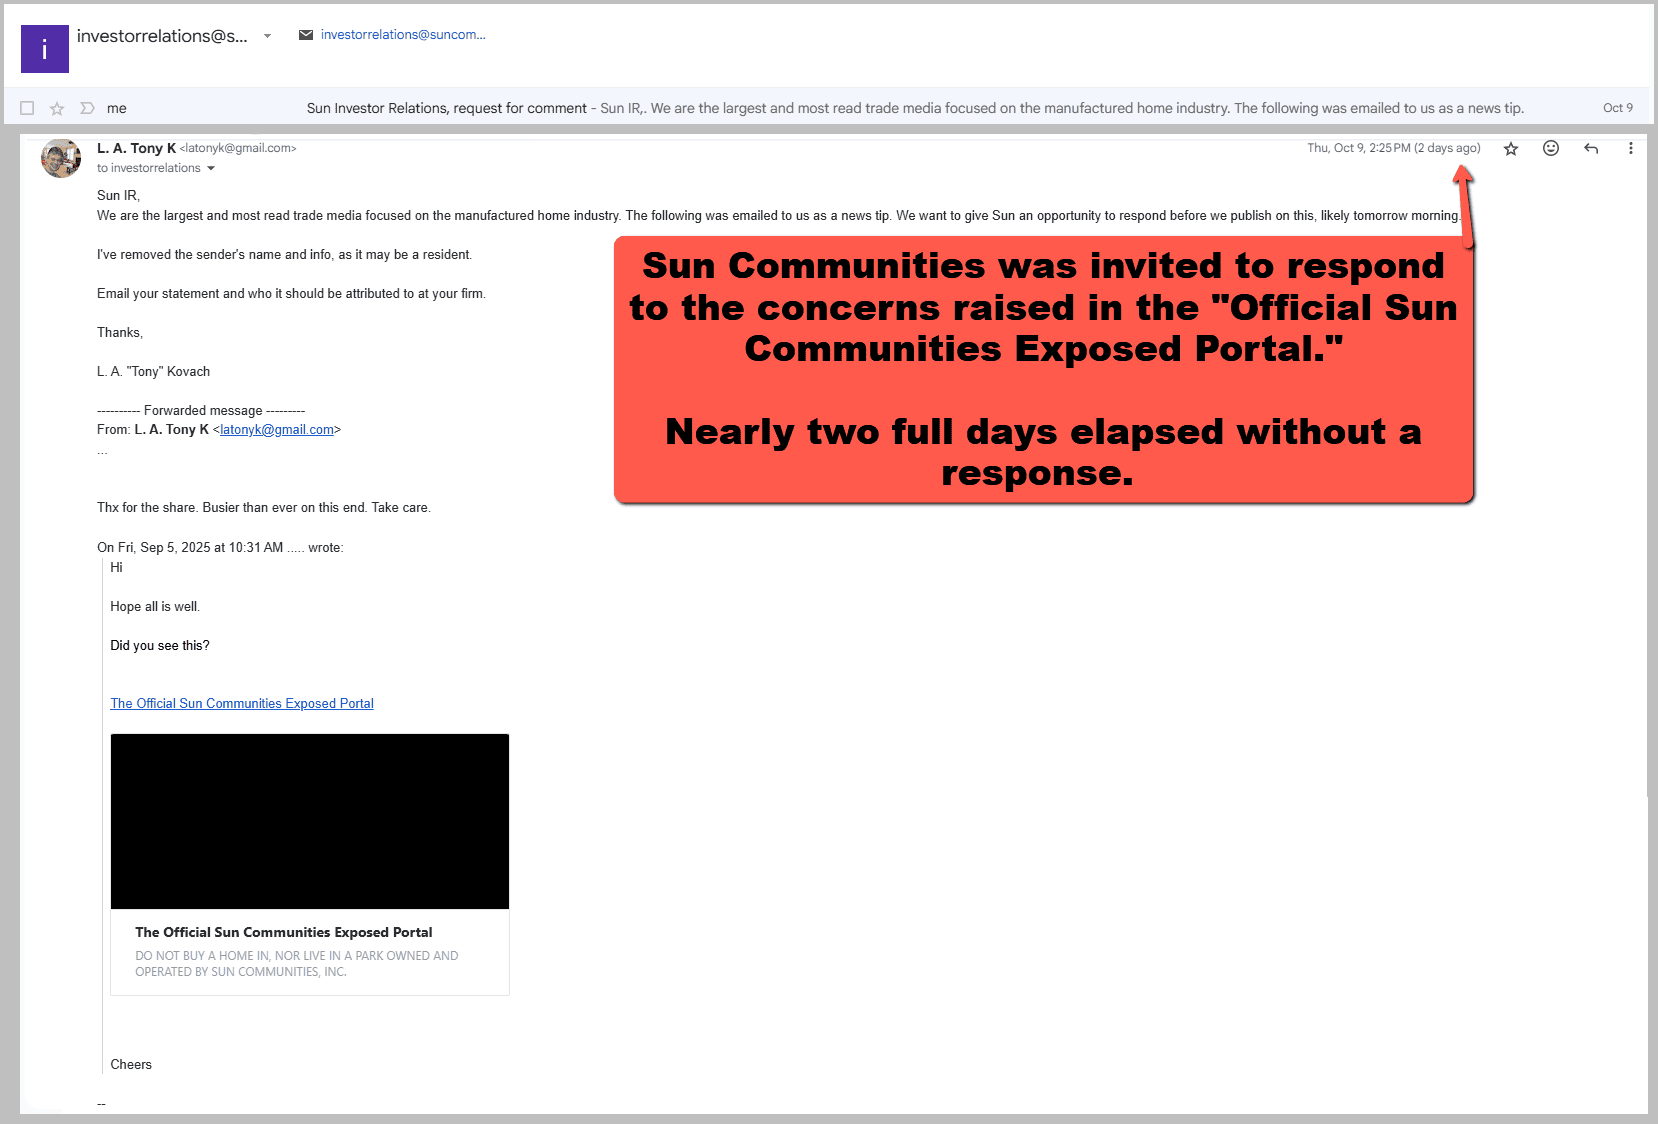Click the purple 'i' contact avatar
Viewport: 1658px width, 1124px height.
(45, 49)
